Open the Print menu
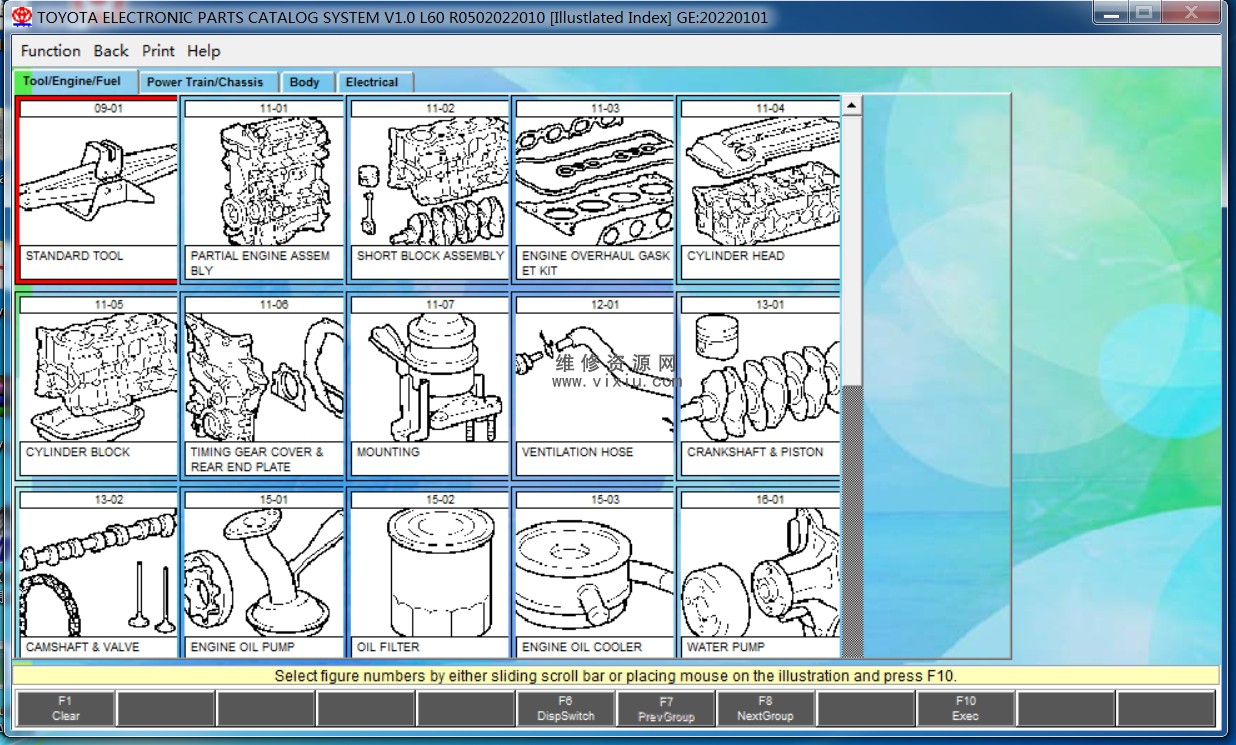The height and width of the screenshot is (745, 1236). [x=158, y=51]
